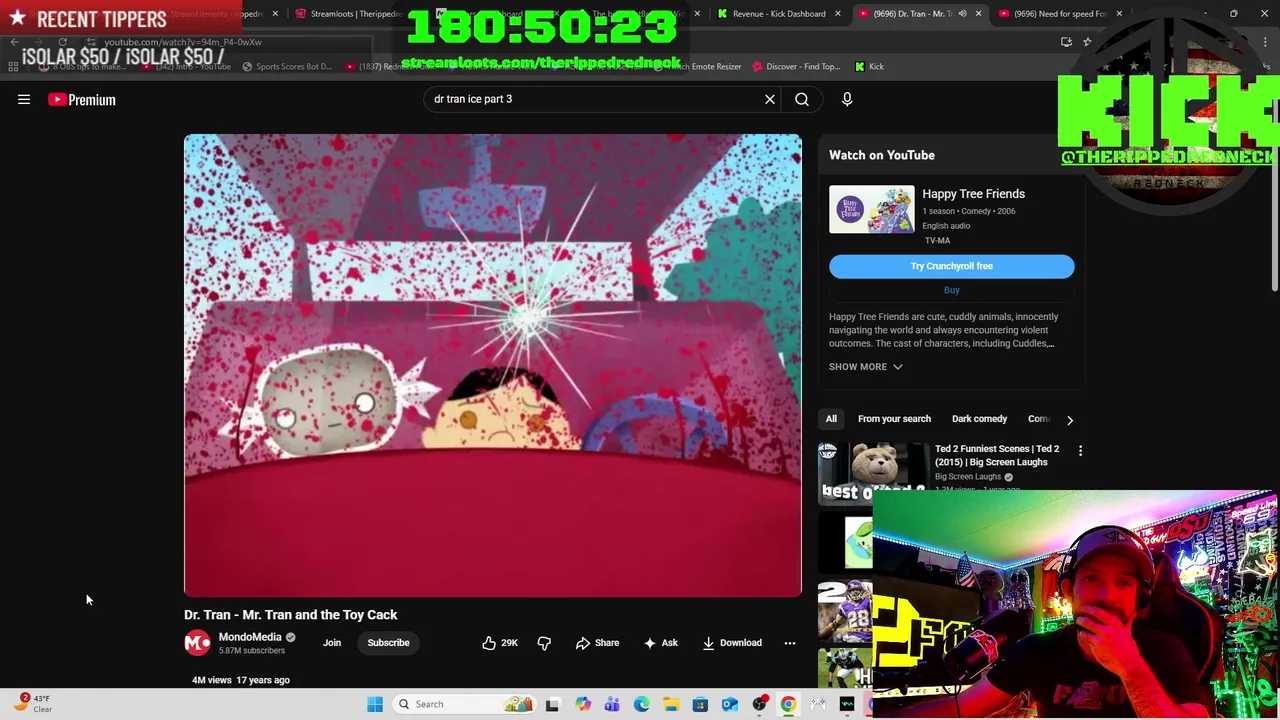Screen dimensions: 1280x720
Task: Open Sports Scores Bot bookmark
Action: click(287, 66)
